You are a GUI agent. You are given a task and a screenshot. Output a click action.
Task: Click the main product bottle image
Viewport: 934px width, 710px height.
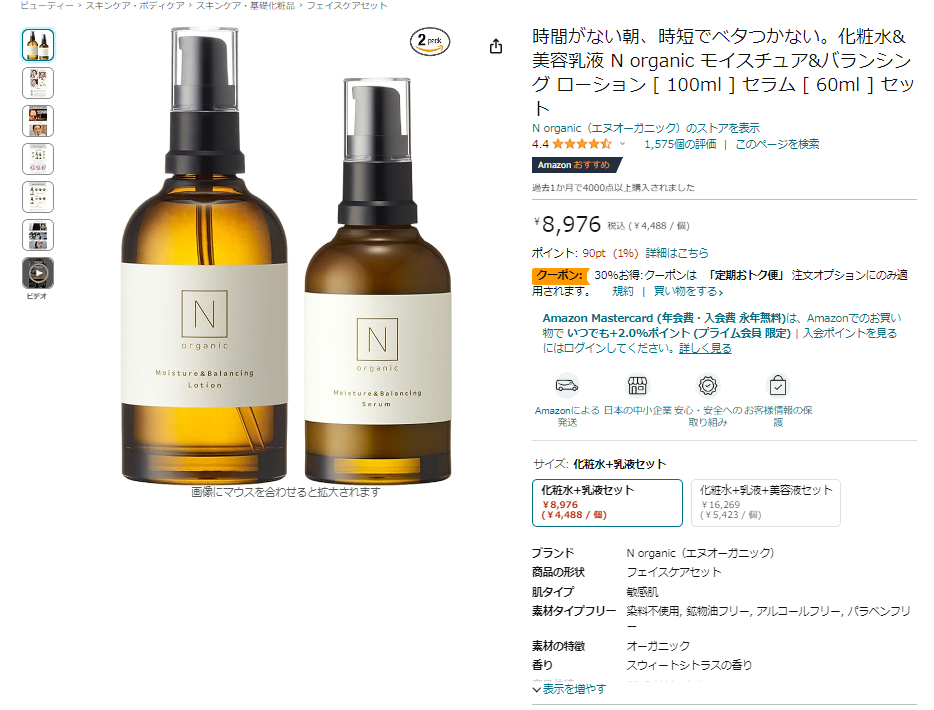[x=286, y=255]
